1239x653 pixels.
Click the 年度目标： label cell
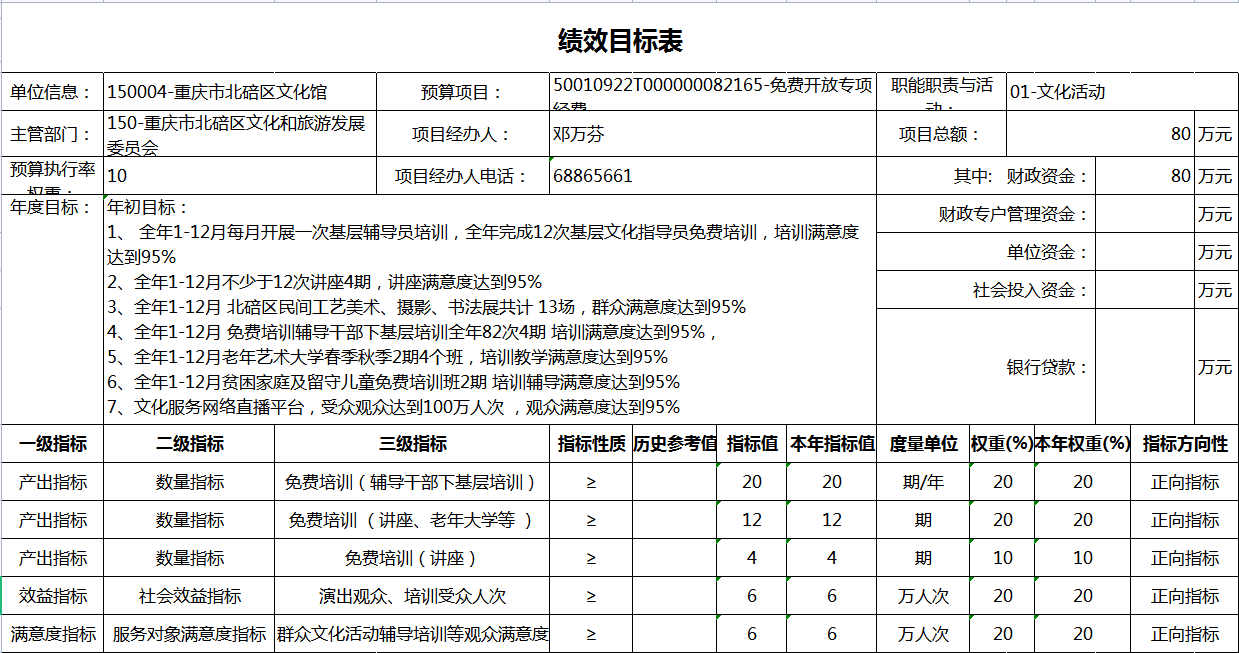pyautogui.click(x=52, y=309)
